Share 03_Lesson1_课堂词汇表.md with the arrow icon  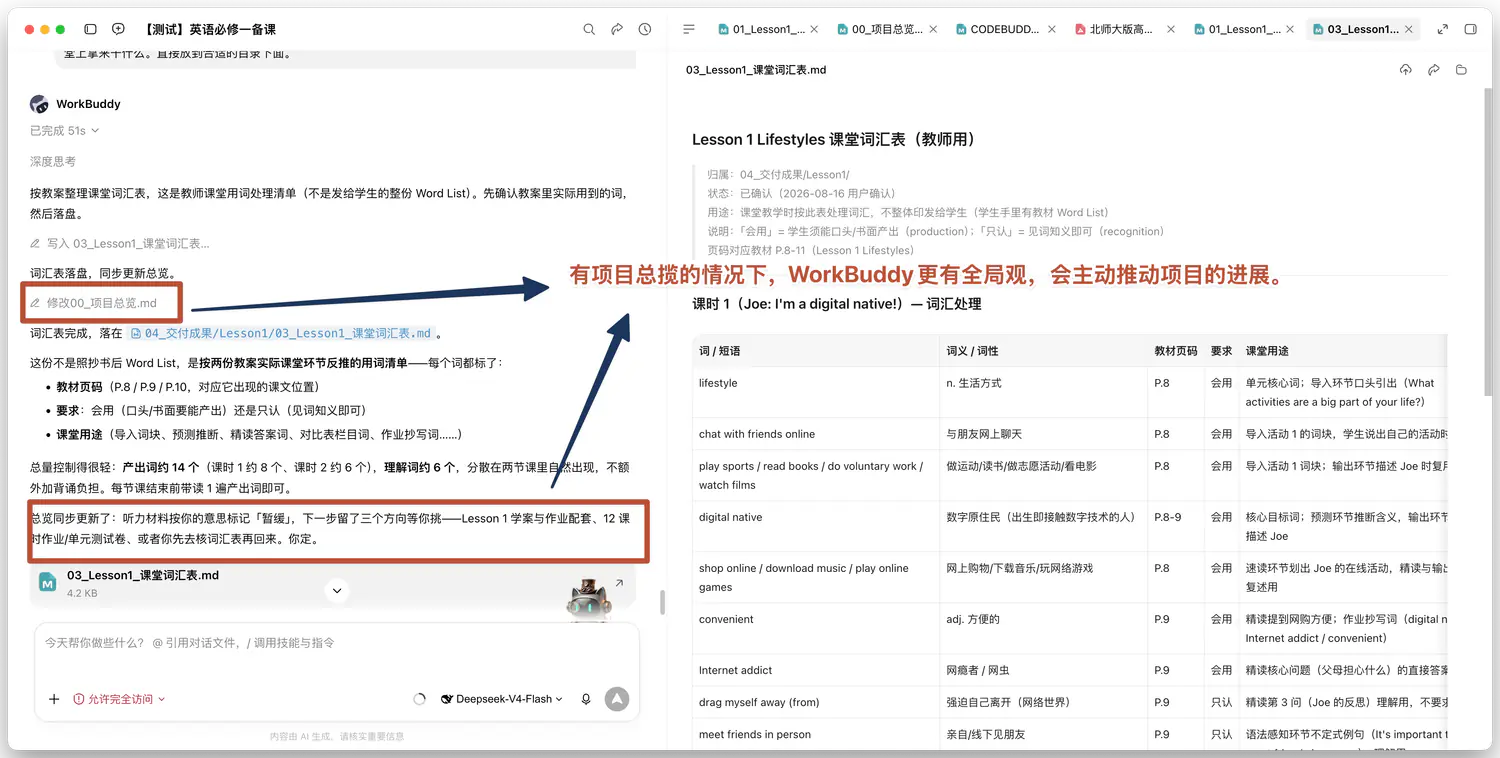[x=1434, y=70]
